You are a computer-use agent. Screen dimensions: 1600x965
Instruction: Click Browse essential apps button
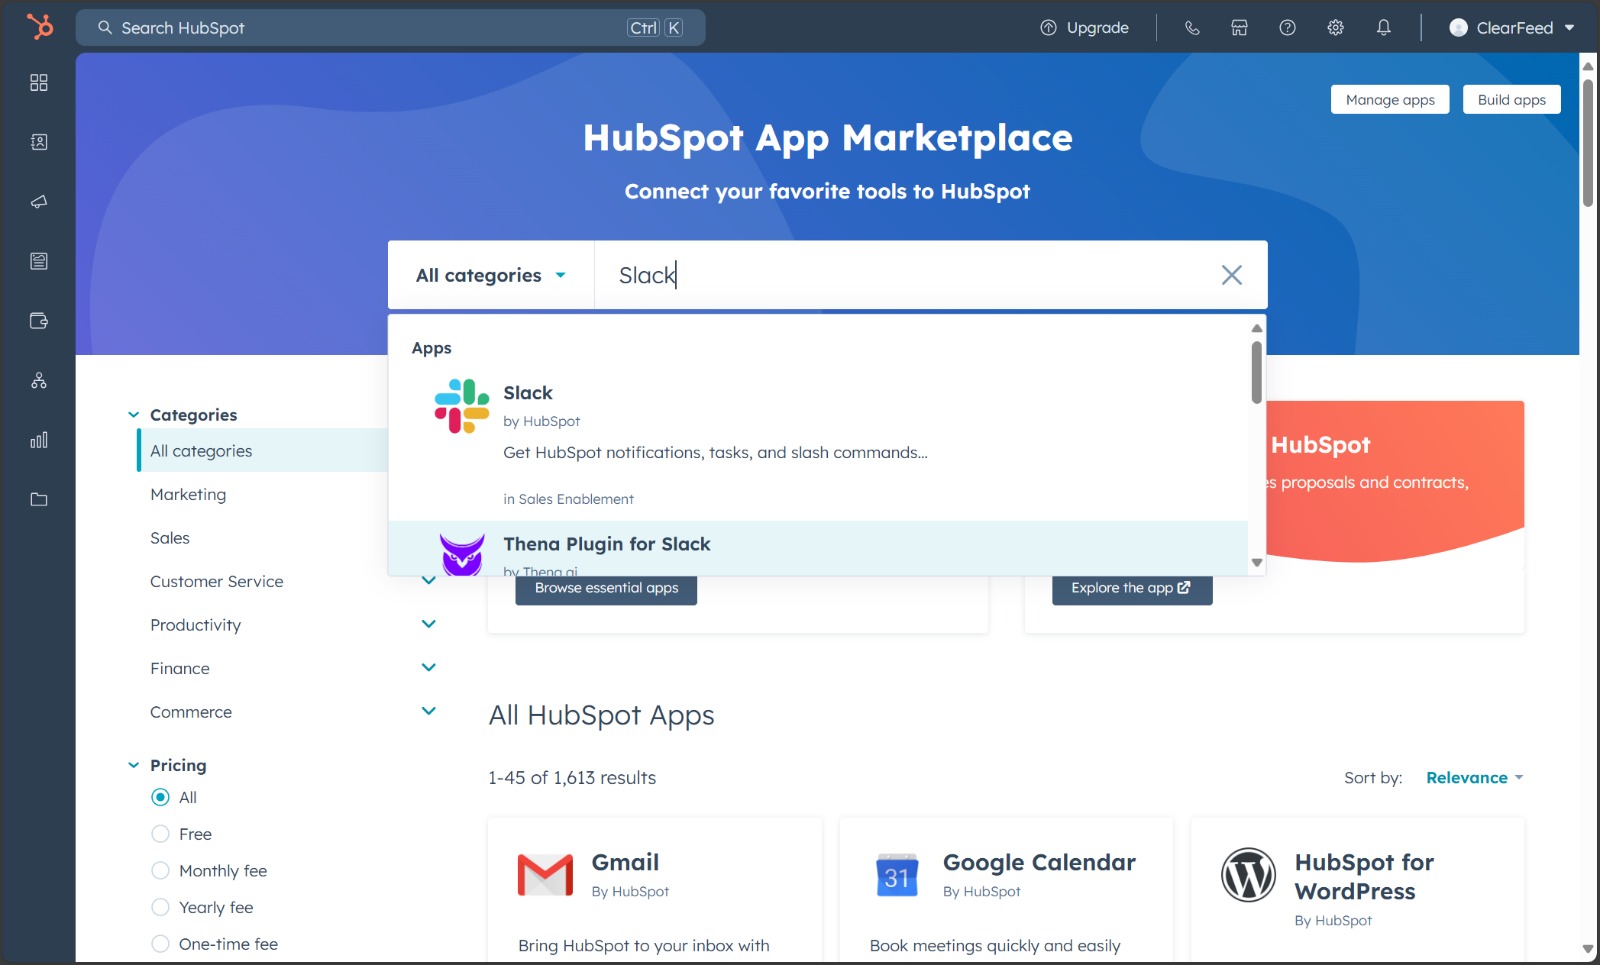[606, 589]
